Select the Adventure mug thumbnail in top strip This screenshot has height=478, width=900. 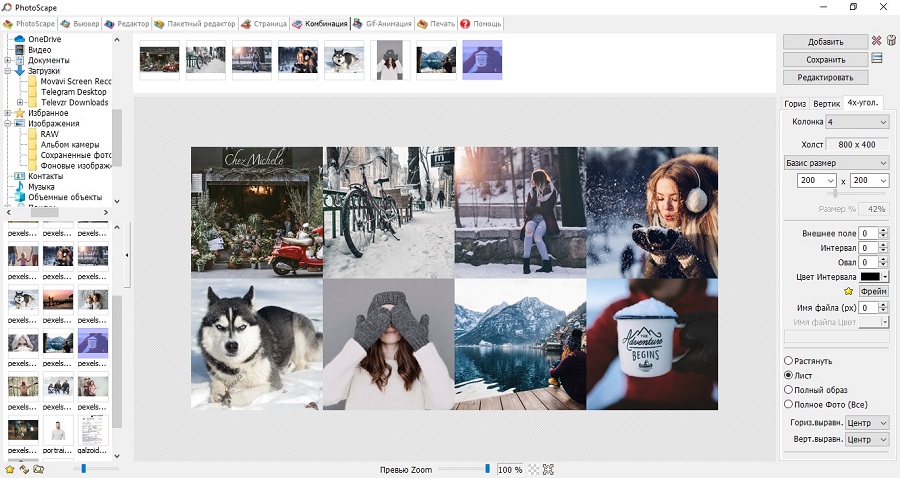pos(482,60)
